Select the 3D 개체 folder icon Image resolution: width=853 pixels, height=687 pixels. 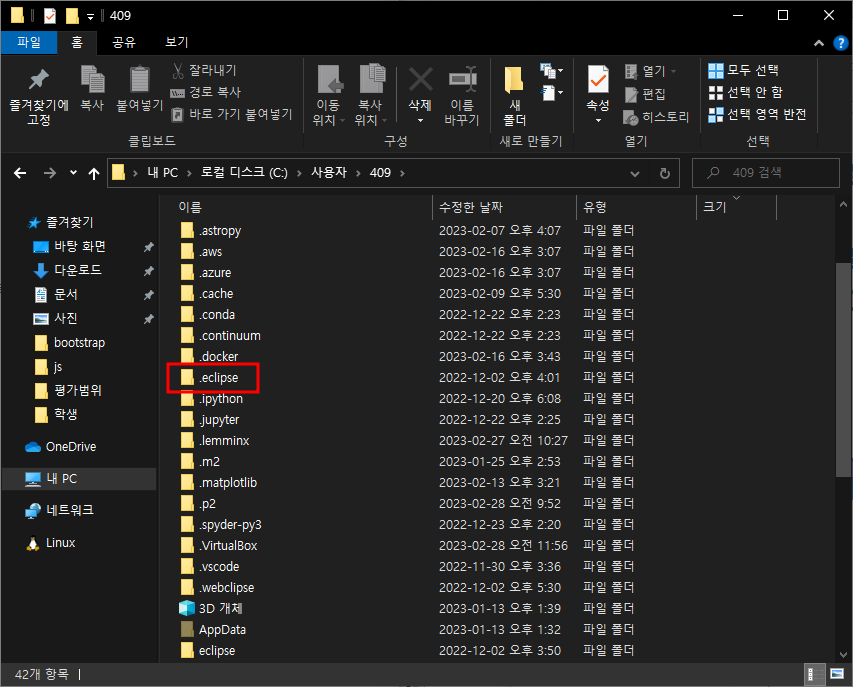187,608
